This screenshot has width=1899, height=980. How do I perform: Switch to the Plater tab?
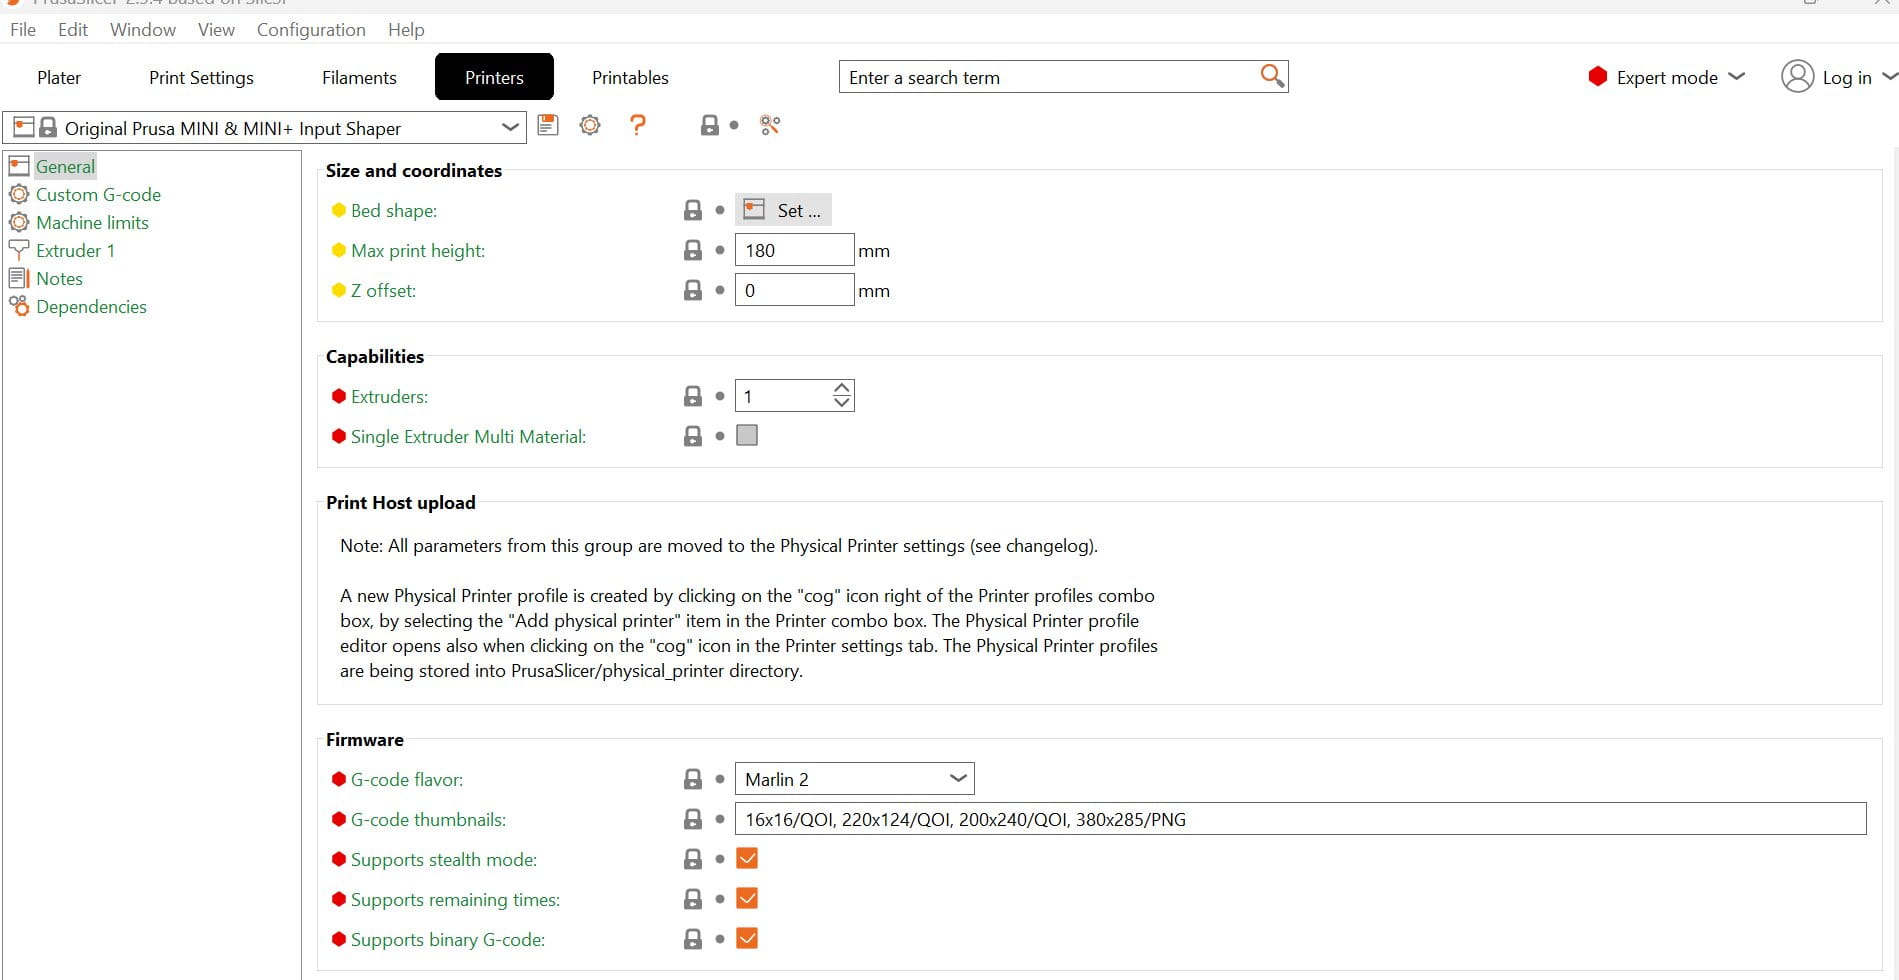pos(59,77)
